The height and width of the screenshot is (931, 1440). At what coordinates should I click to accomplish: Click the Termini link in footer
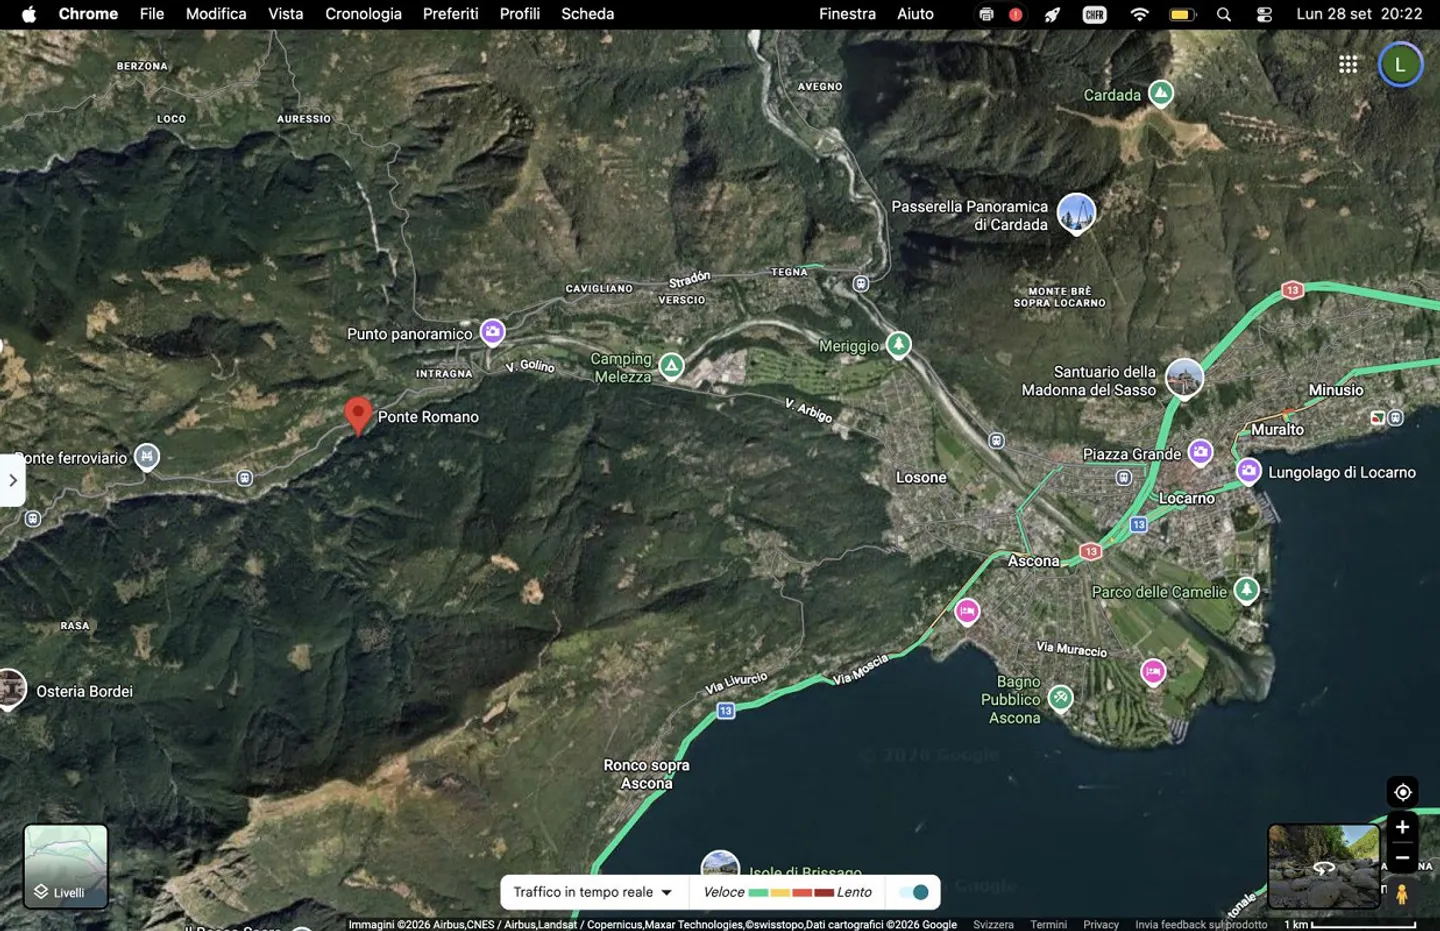[x=1048, y=924]
